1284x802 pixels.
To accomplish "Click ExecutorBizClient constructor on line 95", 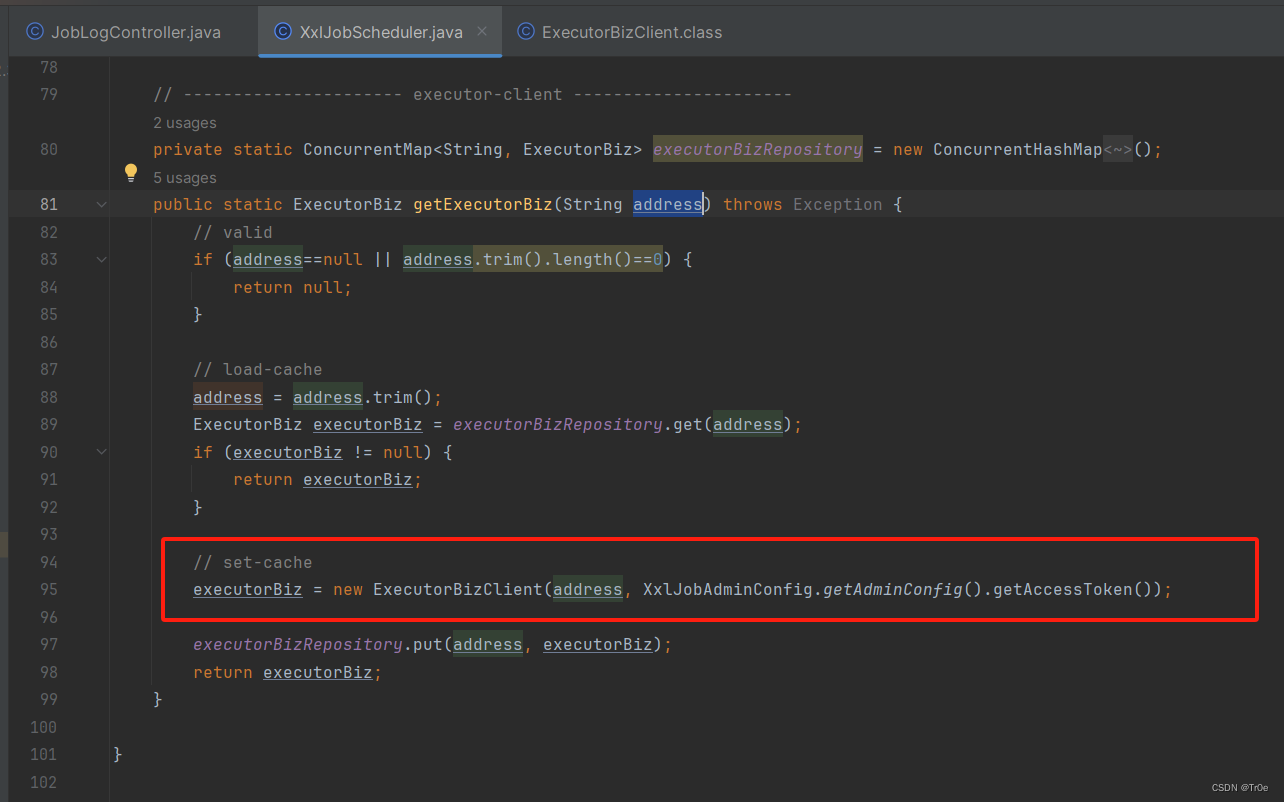I will (457, 589).
